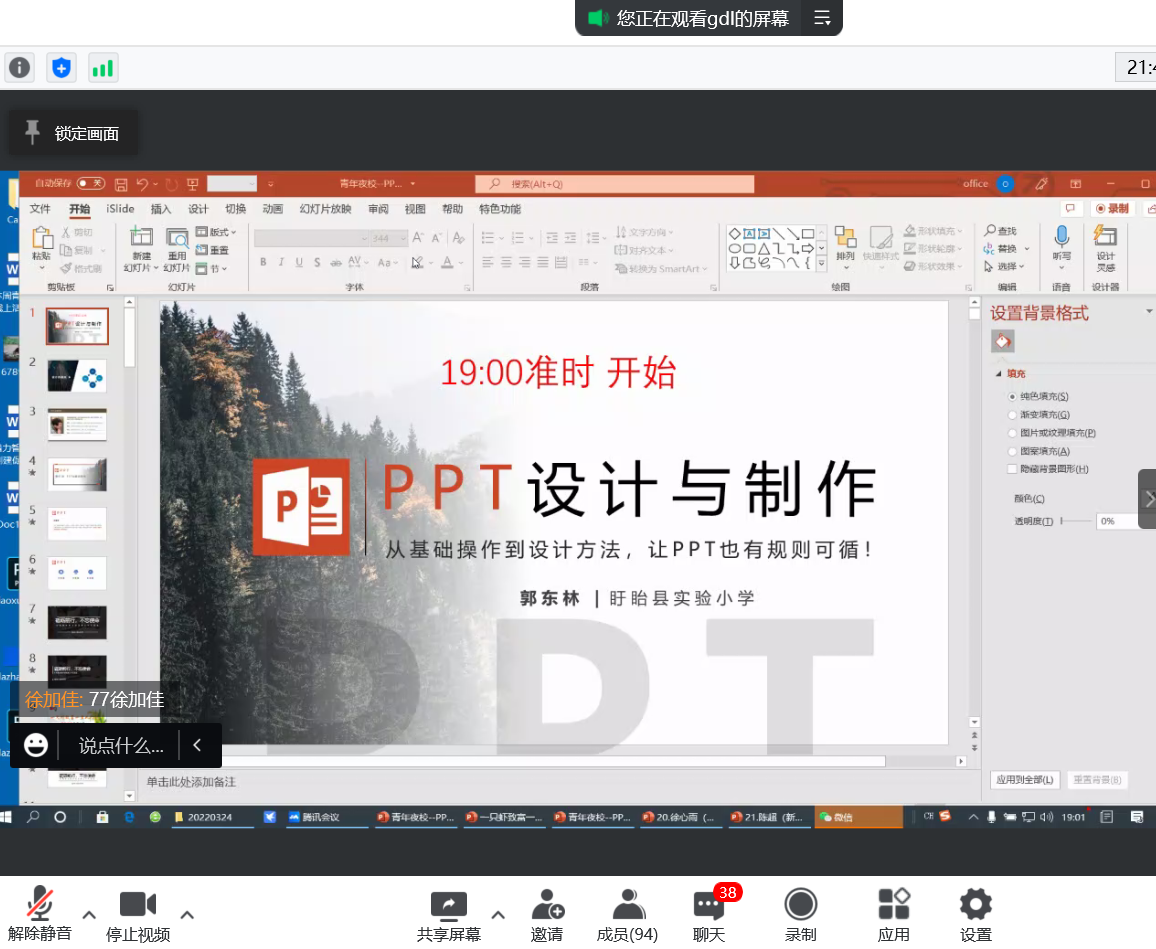Open the 幻灯片放映 tab
The height and width of the screenshot is (949, 1156).
tap(325, 209)
